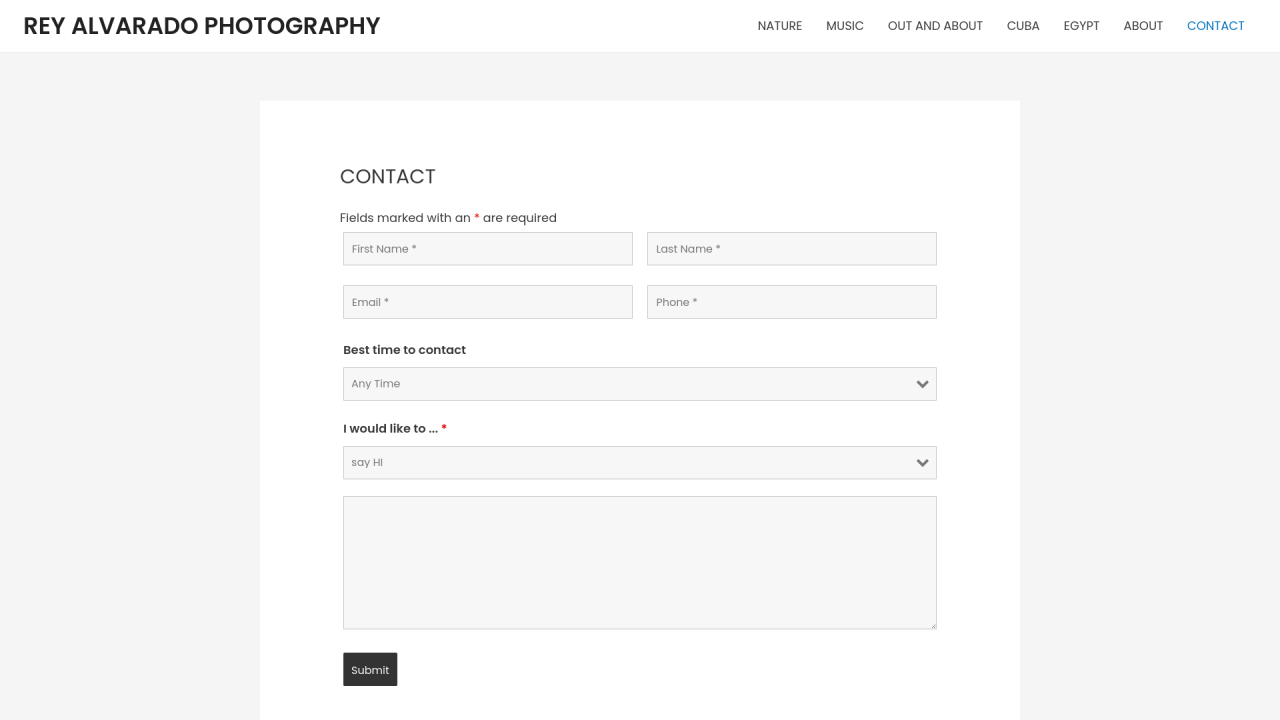Click the chevron arrow on say HI select
1280x720 pixels.
(x=922, y=463)
